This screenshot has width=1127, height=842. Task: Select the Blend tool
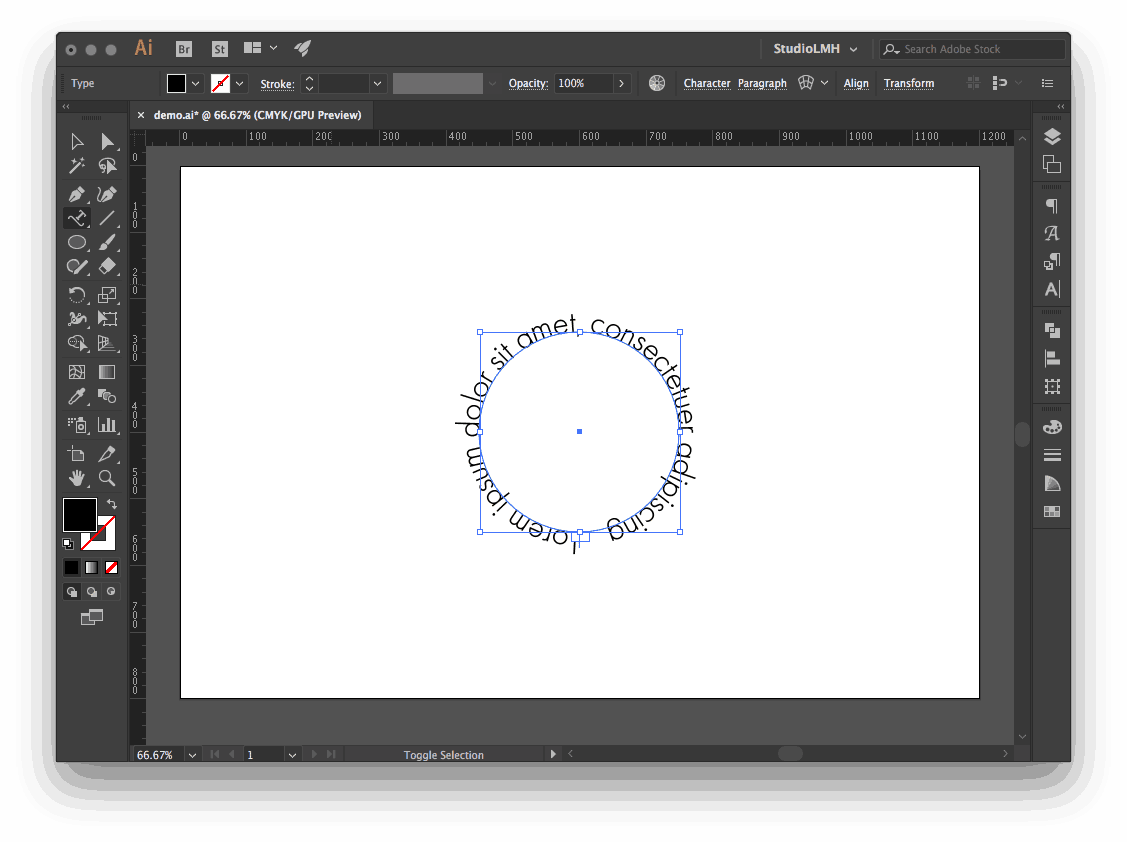(x=107, y=396)
